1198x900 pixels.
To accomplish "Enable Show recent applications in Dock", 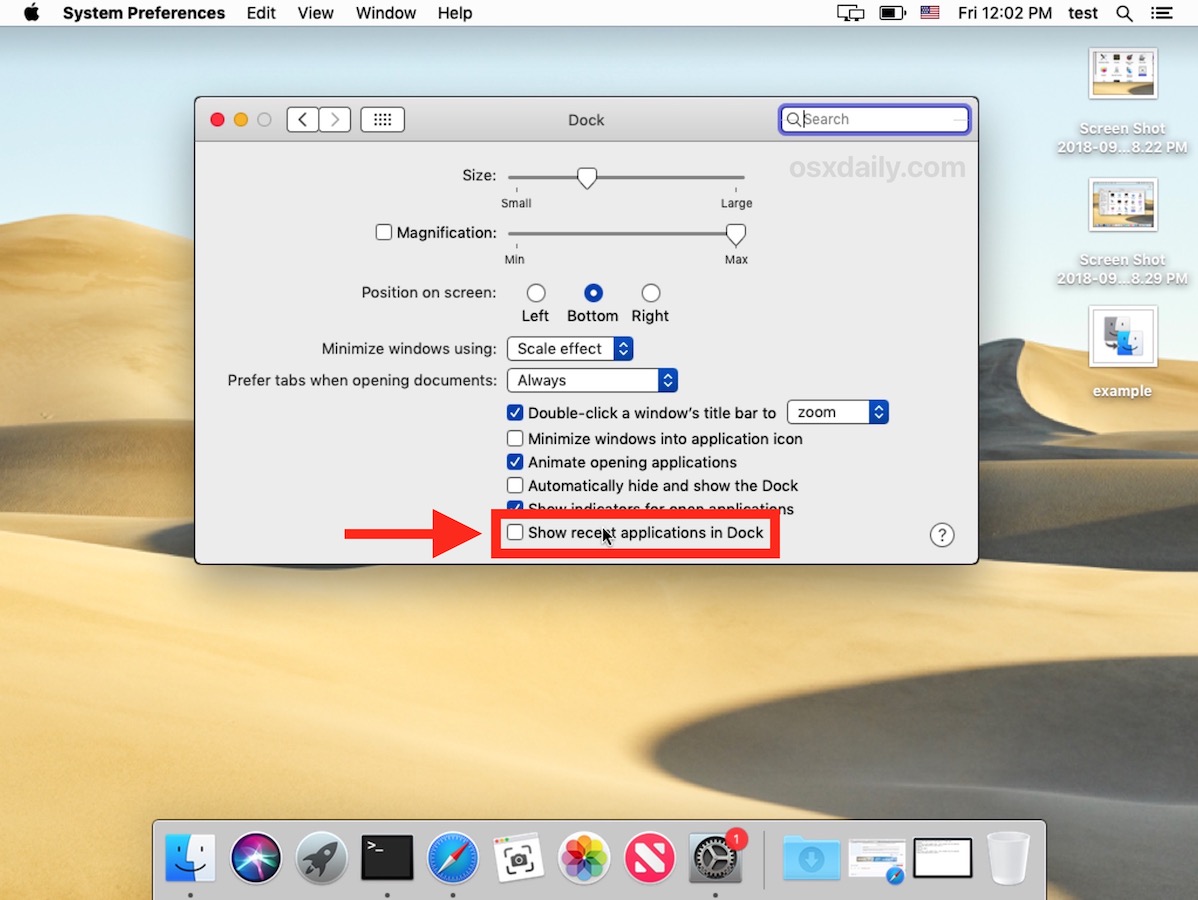I will [515, 533].
